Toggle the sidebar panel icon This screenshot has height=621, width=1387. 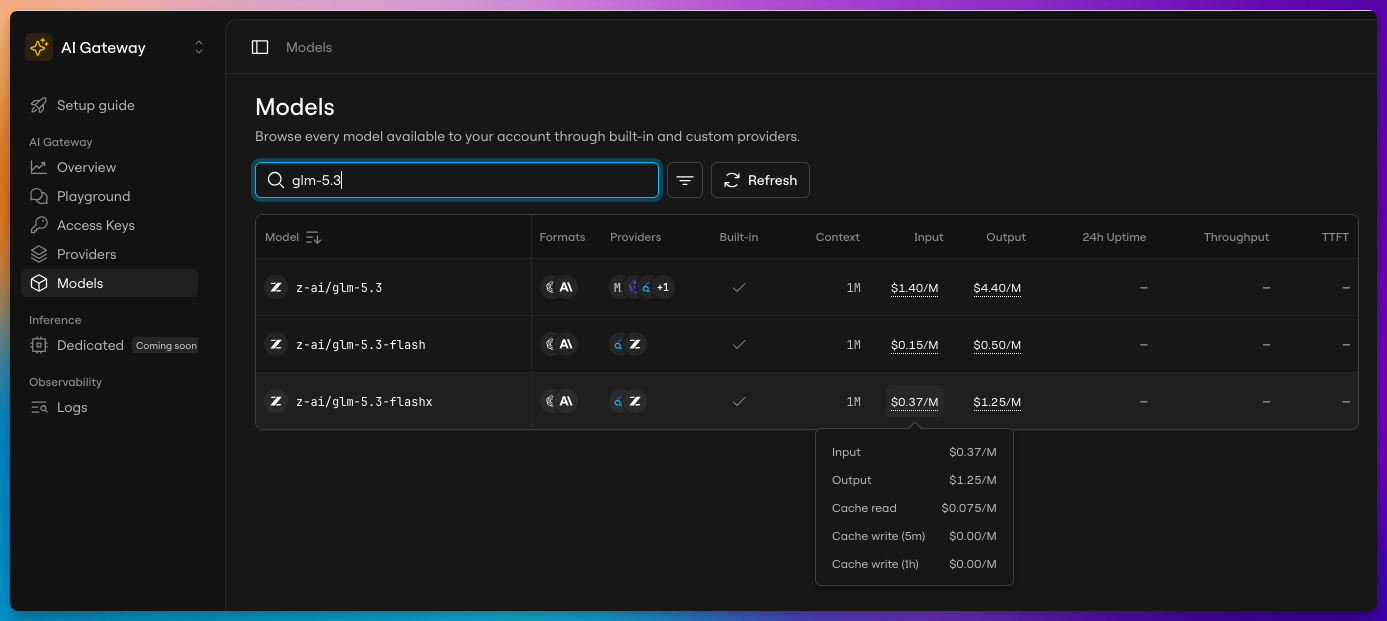[260, 47]
